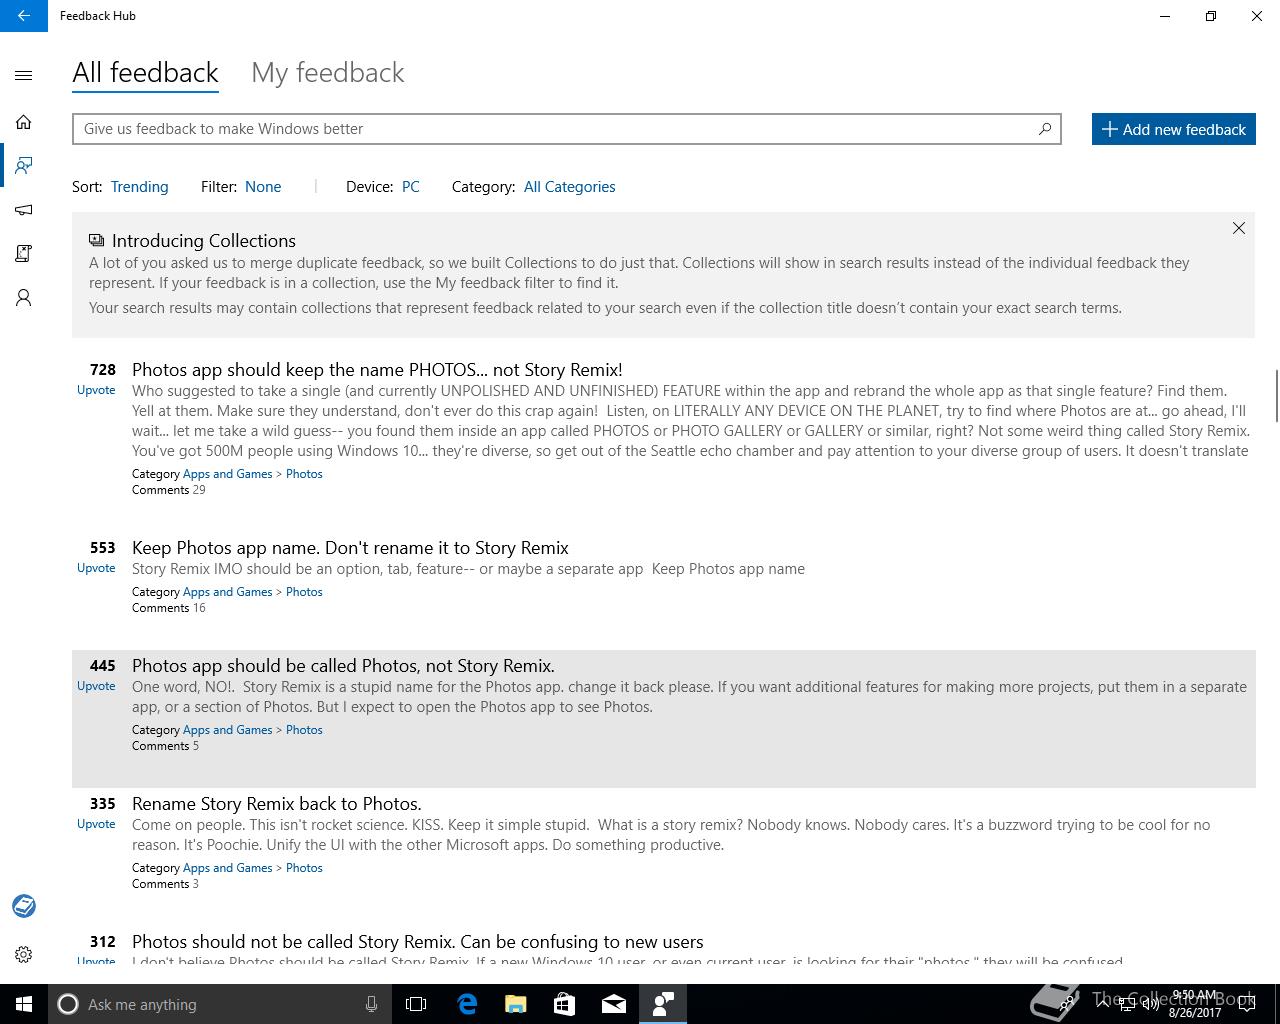1280x1024 pixels.
Task: Click Apps and Games link under 728-vote feedback
Action: pyautogui.click(x=227, y=474)
